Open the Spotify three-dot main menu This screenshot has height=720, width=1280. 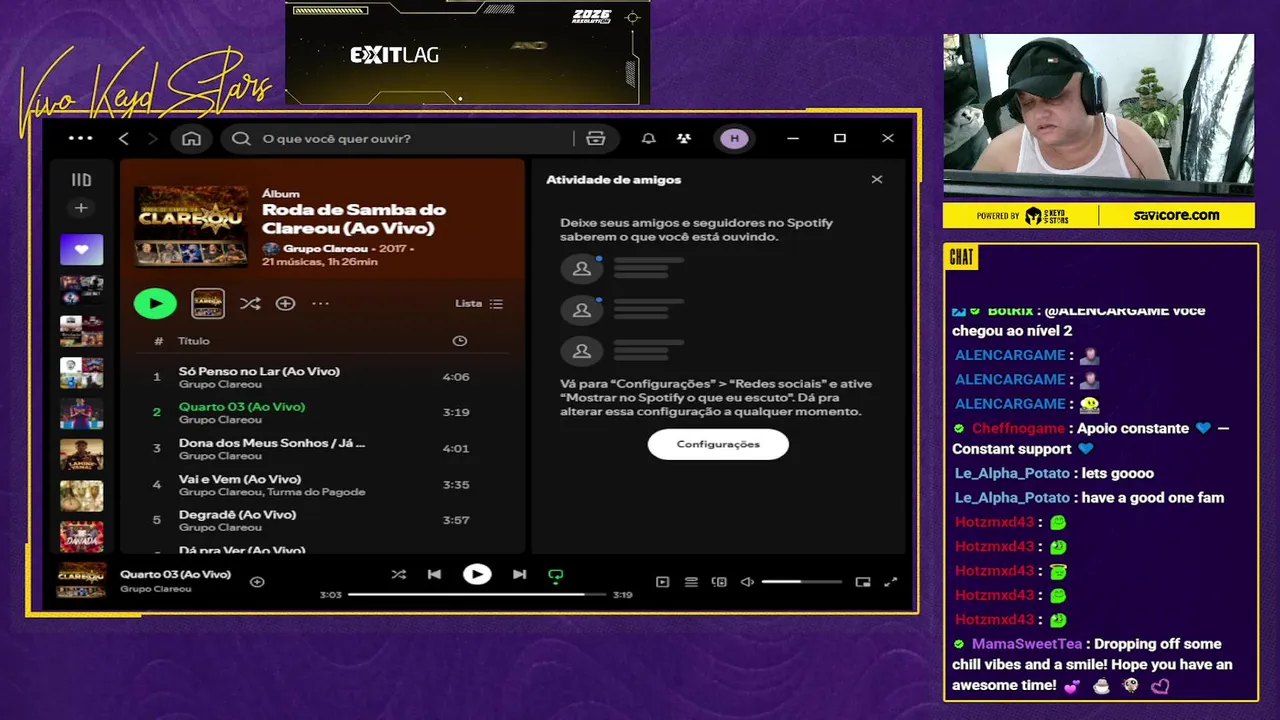pos(80,138)
